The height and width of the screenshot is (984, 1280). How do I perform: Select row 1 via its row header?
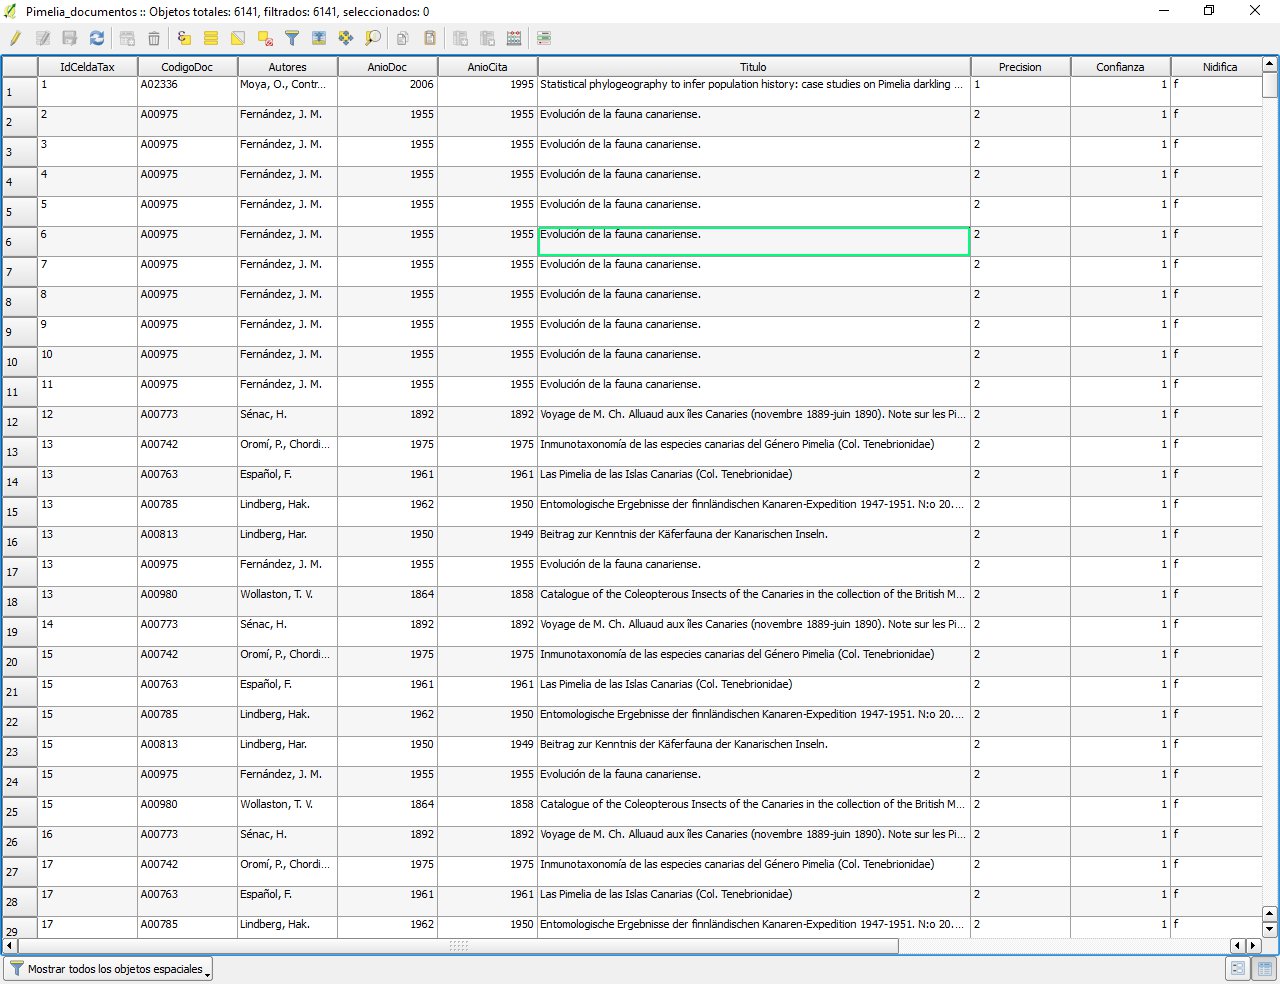click(x=19, y=92)
